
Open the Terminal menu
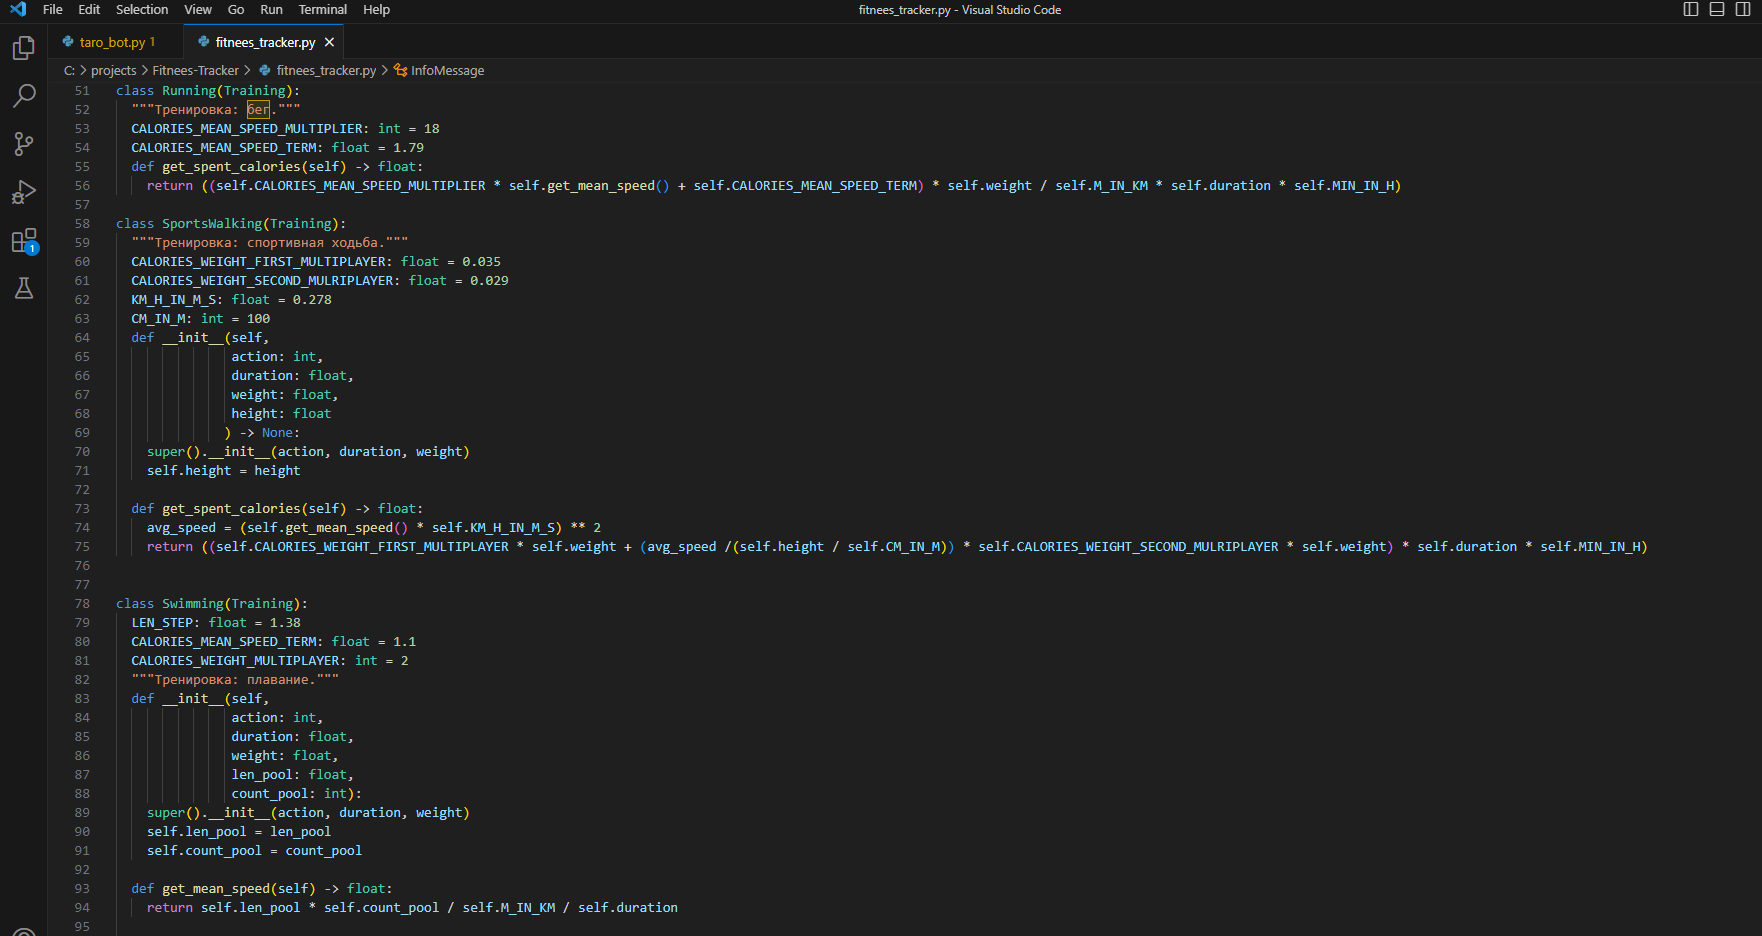[323, 9]
